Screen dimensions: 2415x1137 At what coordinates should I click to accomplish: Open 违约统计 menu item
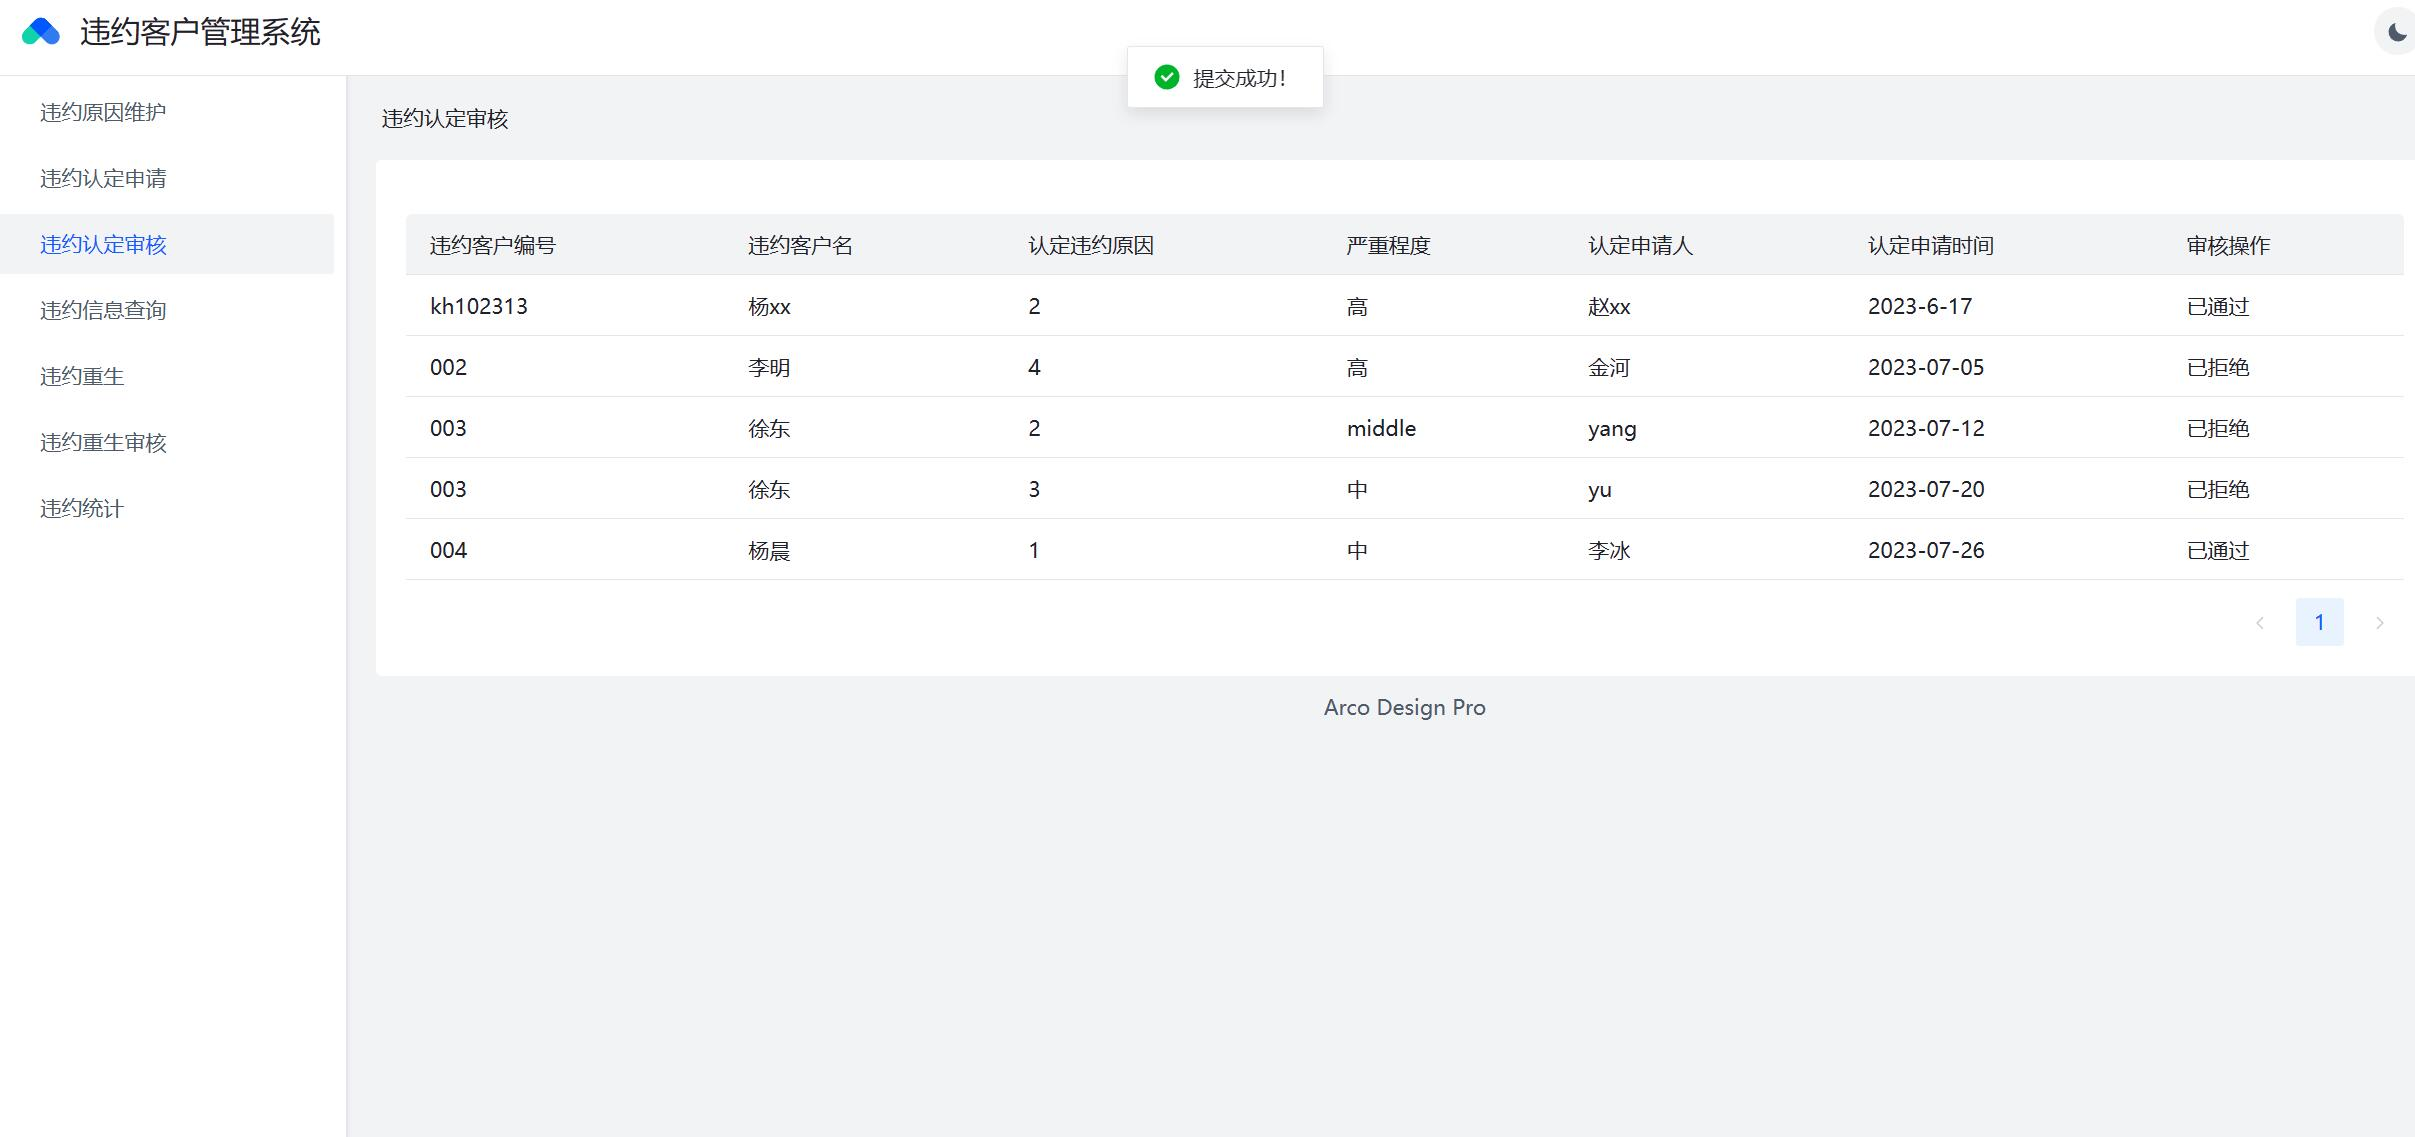tap(82, 508)
